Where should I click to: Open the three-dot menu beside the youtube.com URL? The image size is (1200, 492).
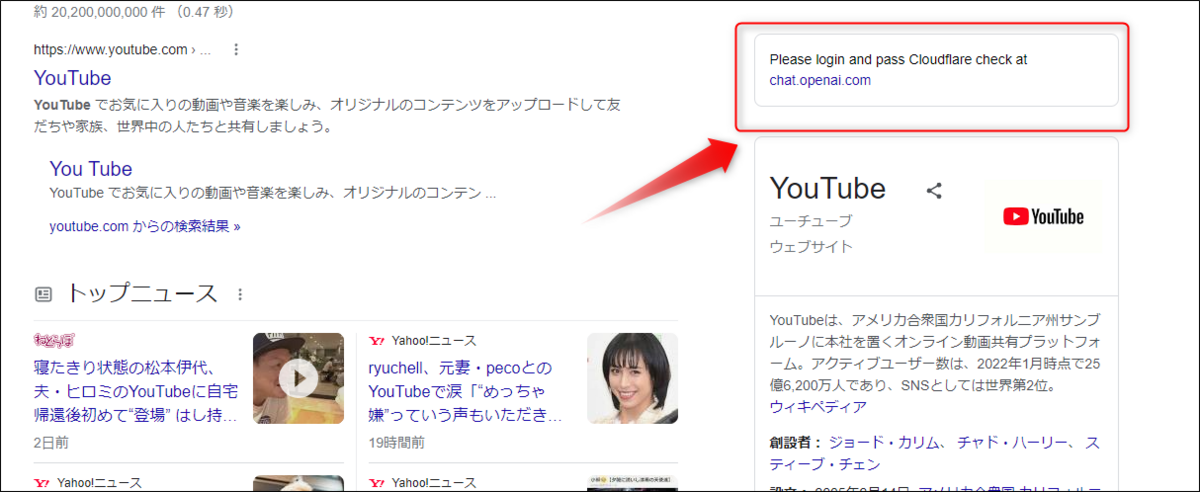tap(236, 49)
